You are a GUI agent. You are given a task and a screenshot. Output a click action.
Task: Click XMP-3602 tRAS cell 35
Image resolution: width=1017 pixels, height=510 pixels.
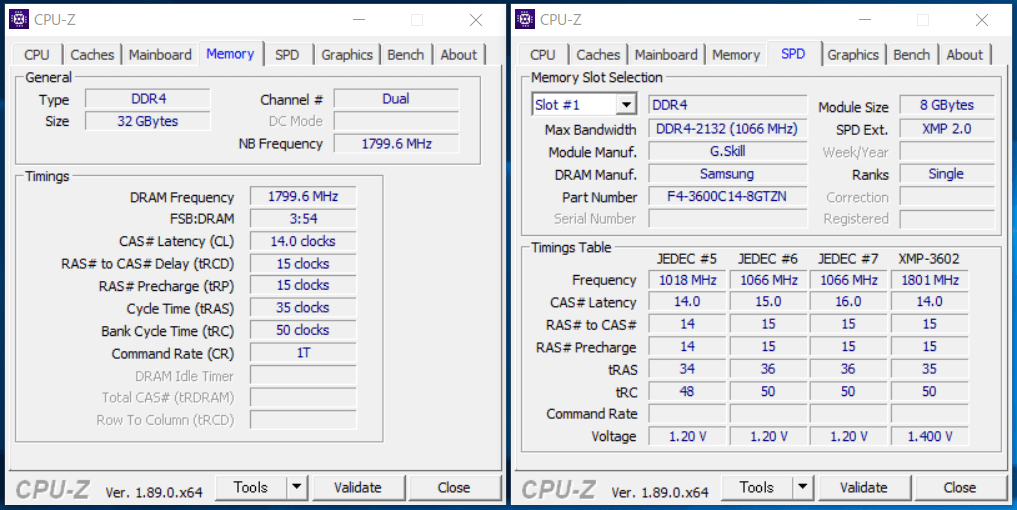pos(929,369)
